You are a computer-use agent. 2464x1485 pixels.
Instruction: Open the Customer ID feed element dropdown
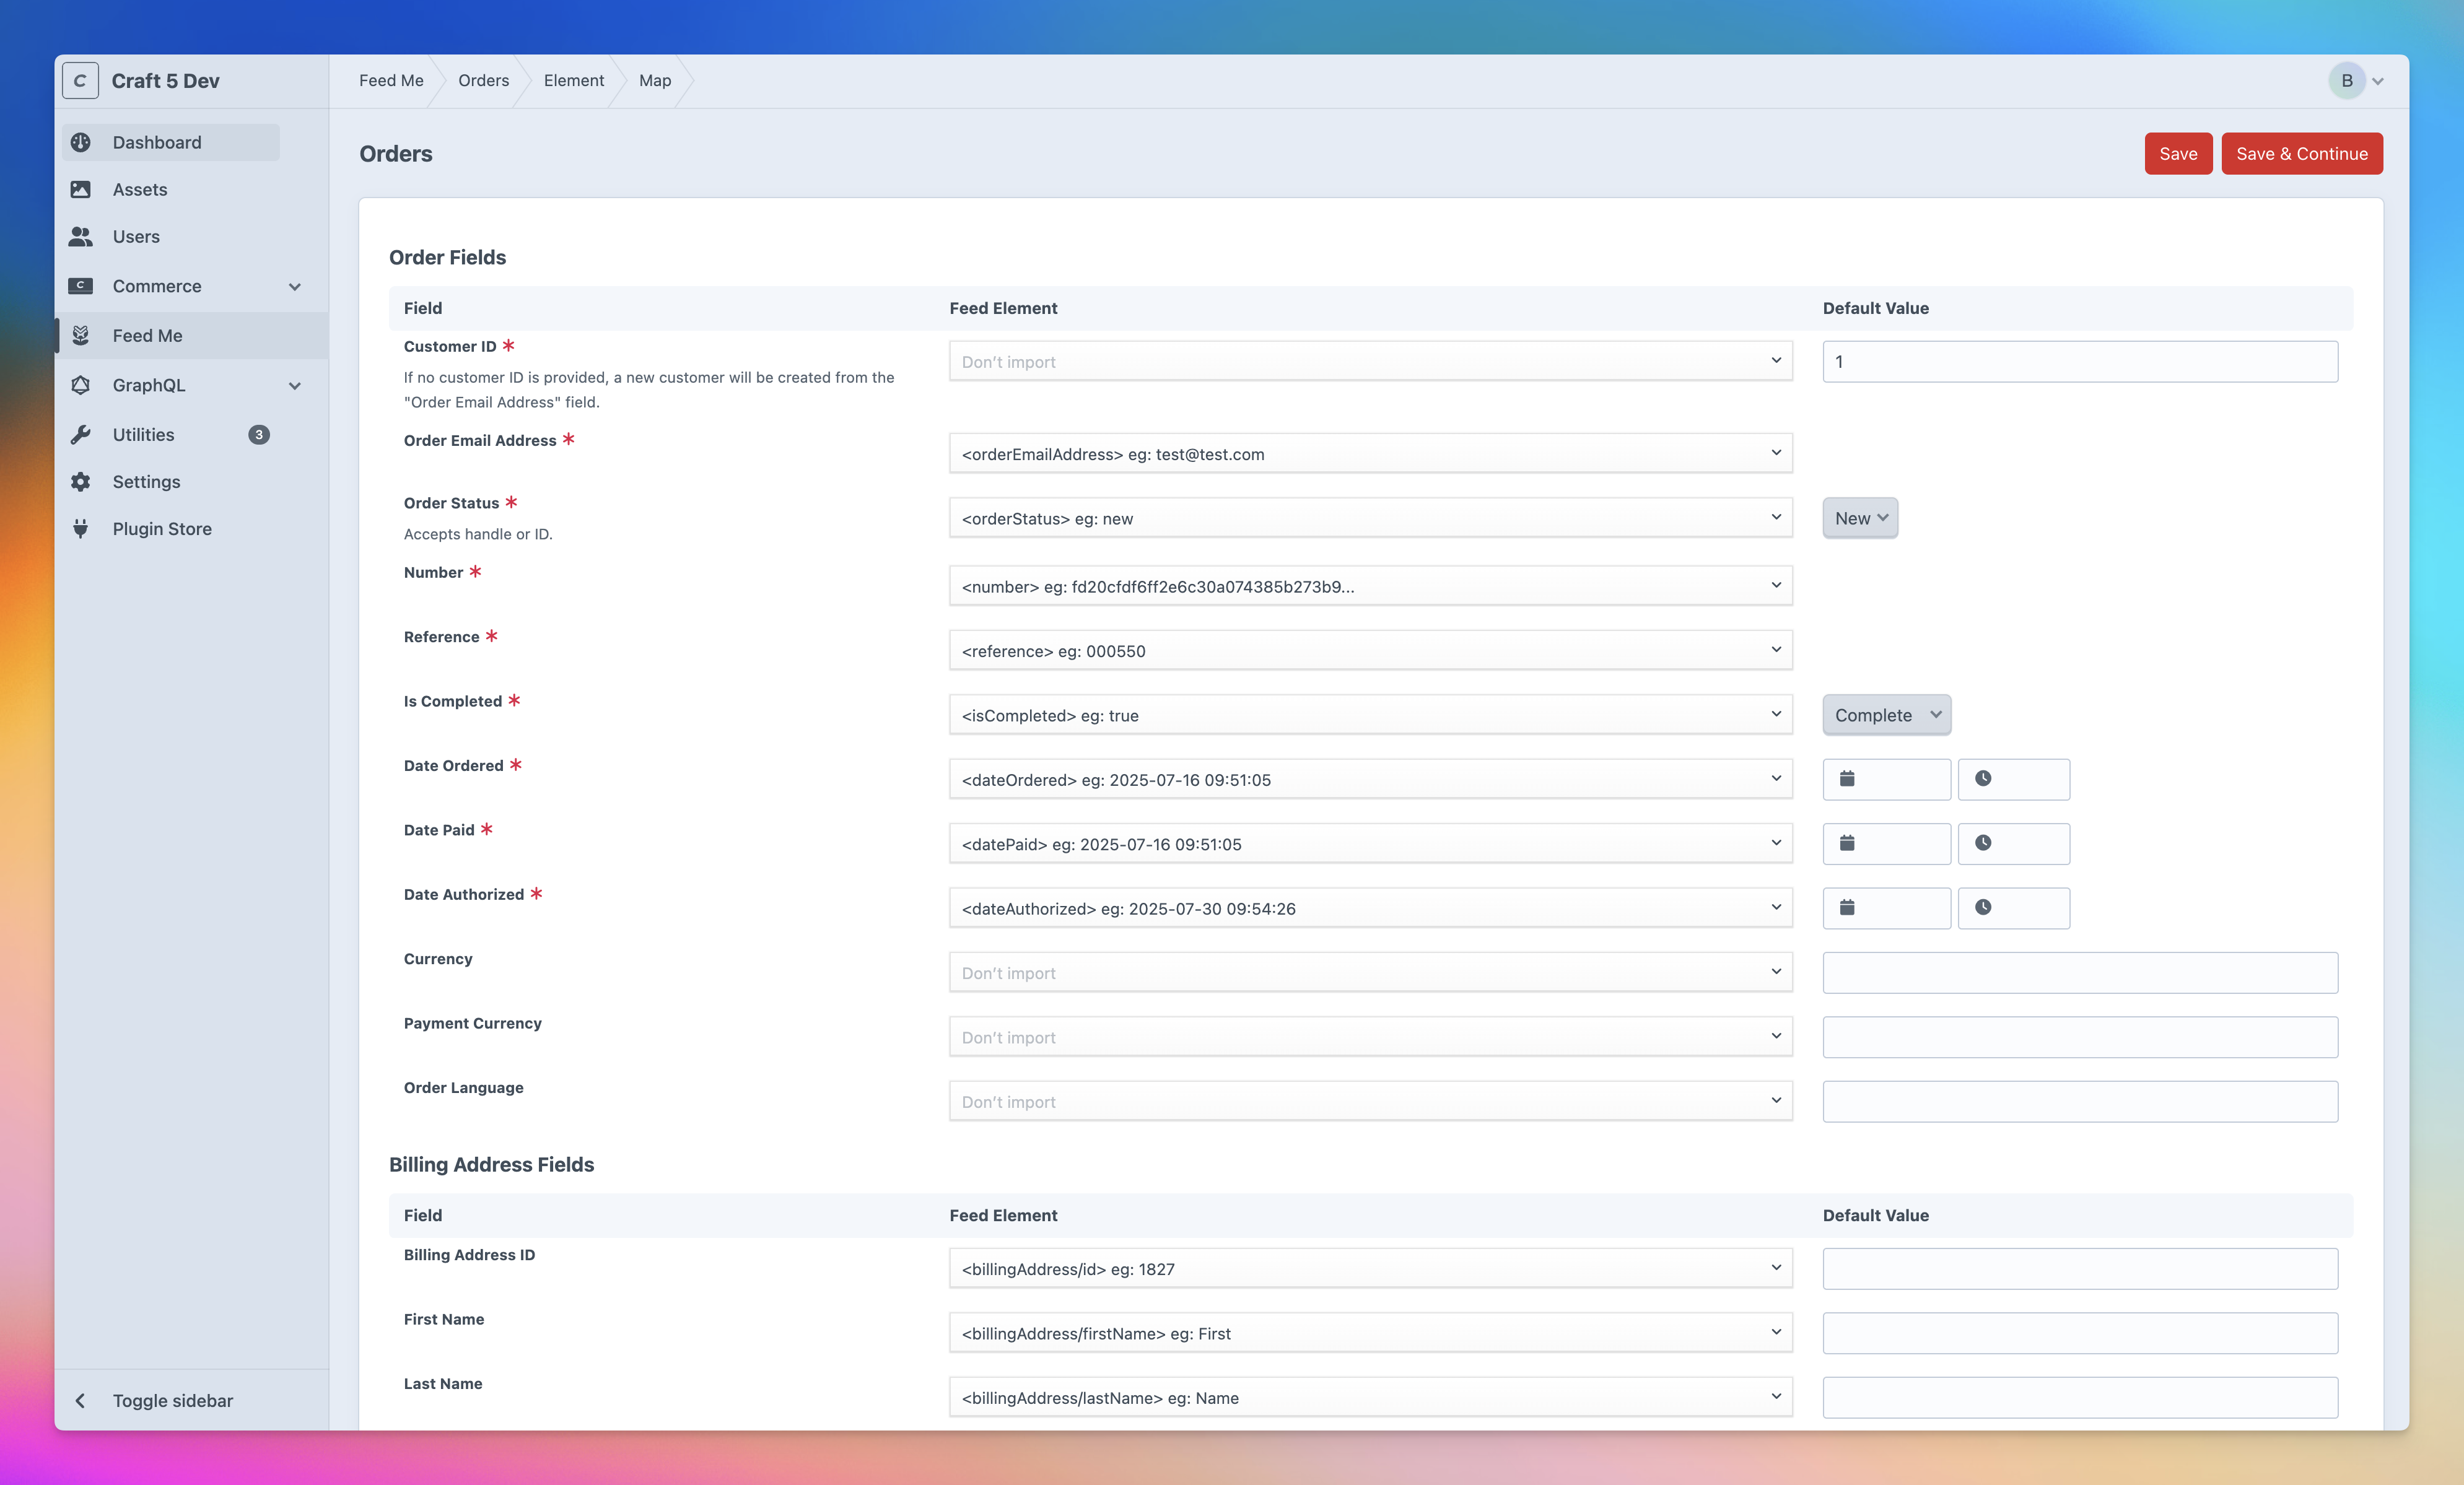coord(1370,361)
